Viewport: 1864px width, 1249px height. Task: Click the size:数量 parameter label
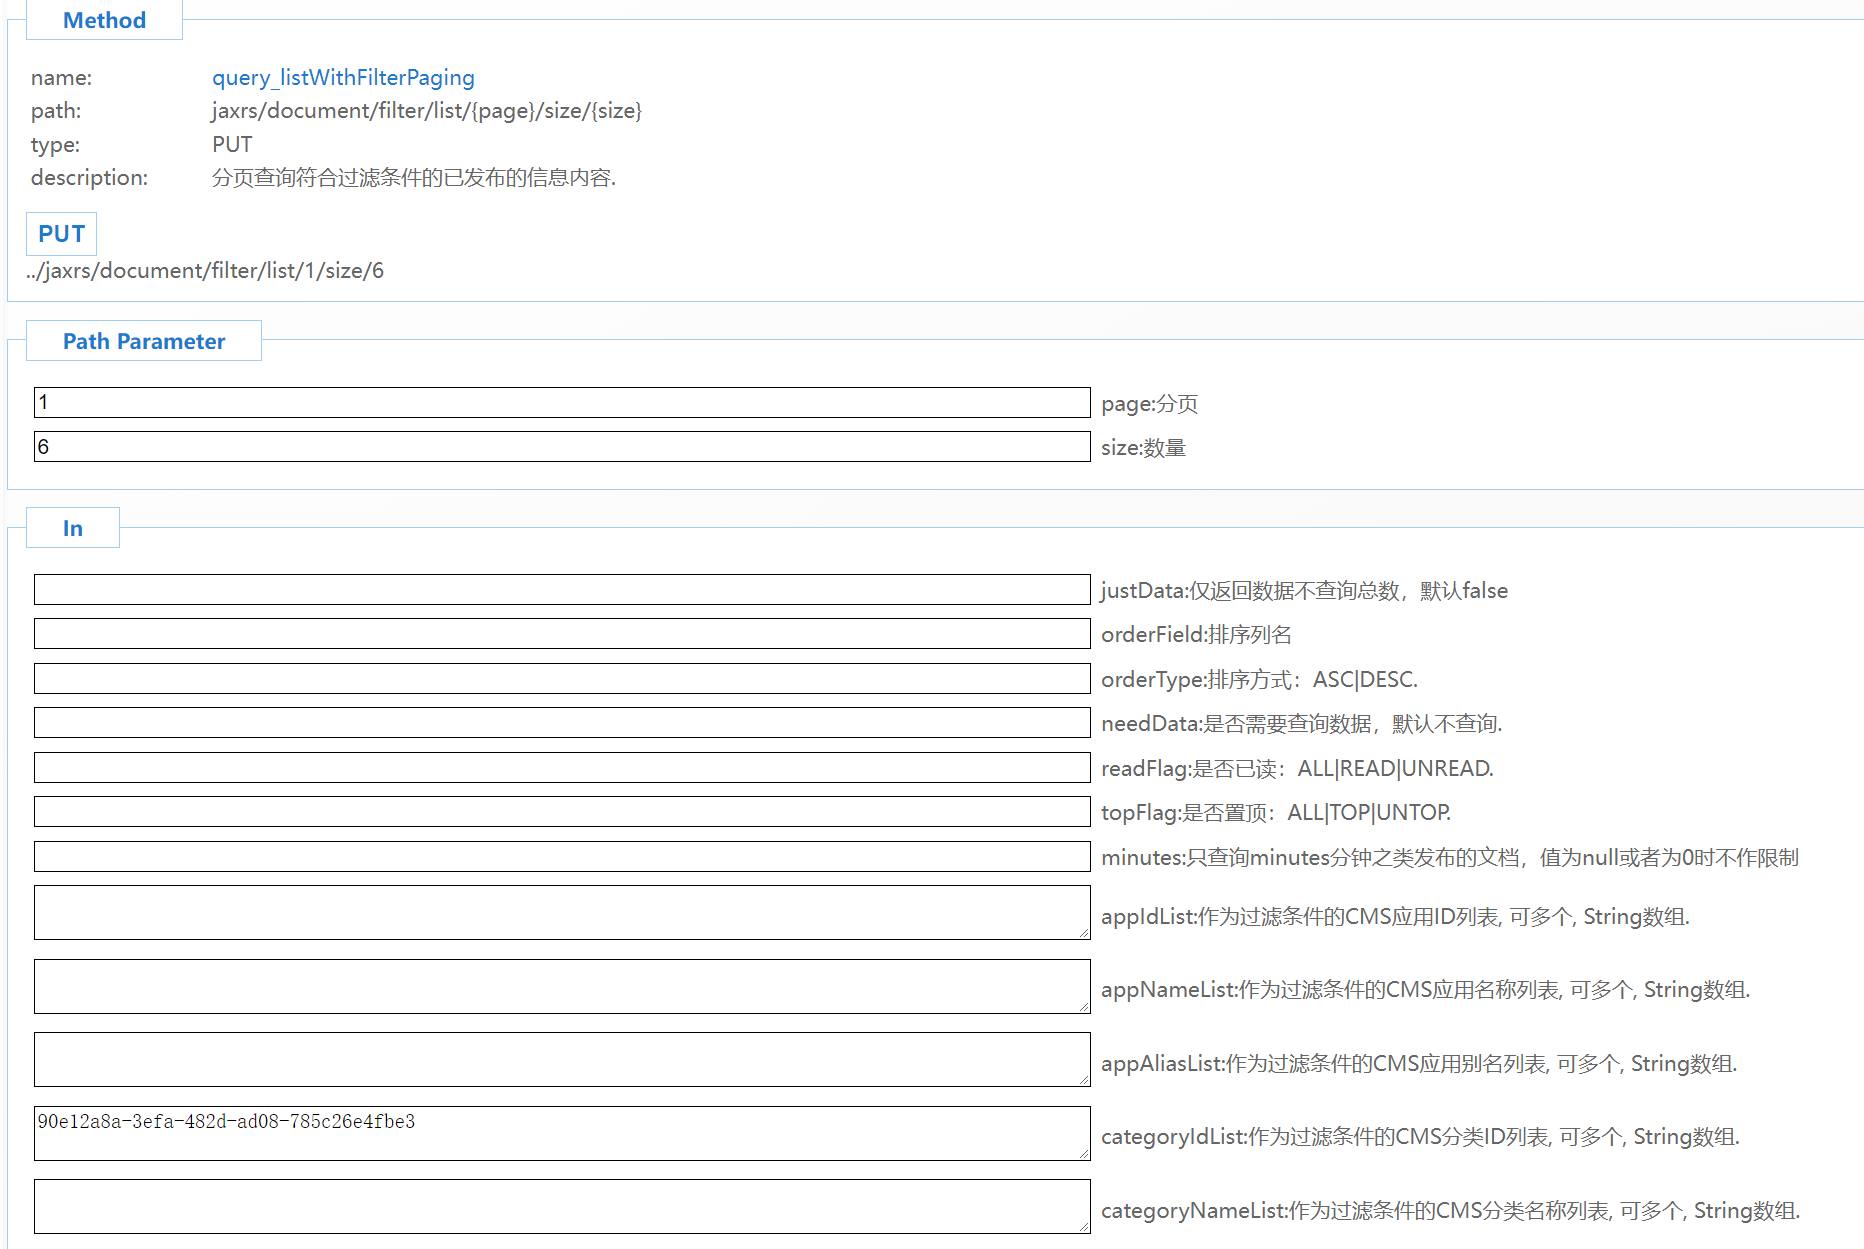point(1143,448)
